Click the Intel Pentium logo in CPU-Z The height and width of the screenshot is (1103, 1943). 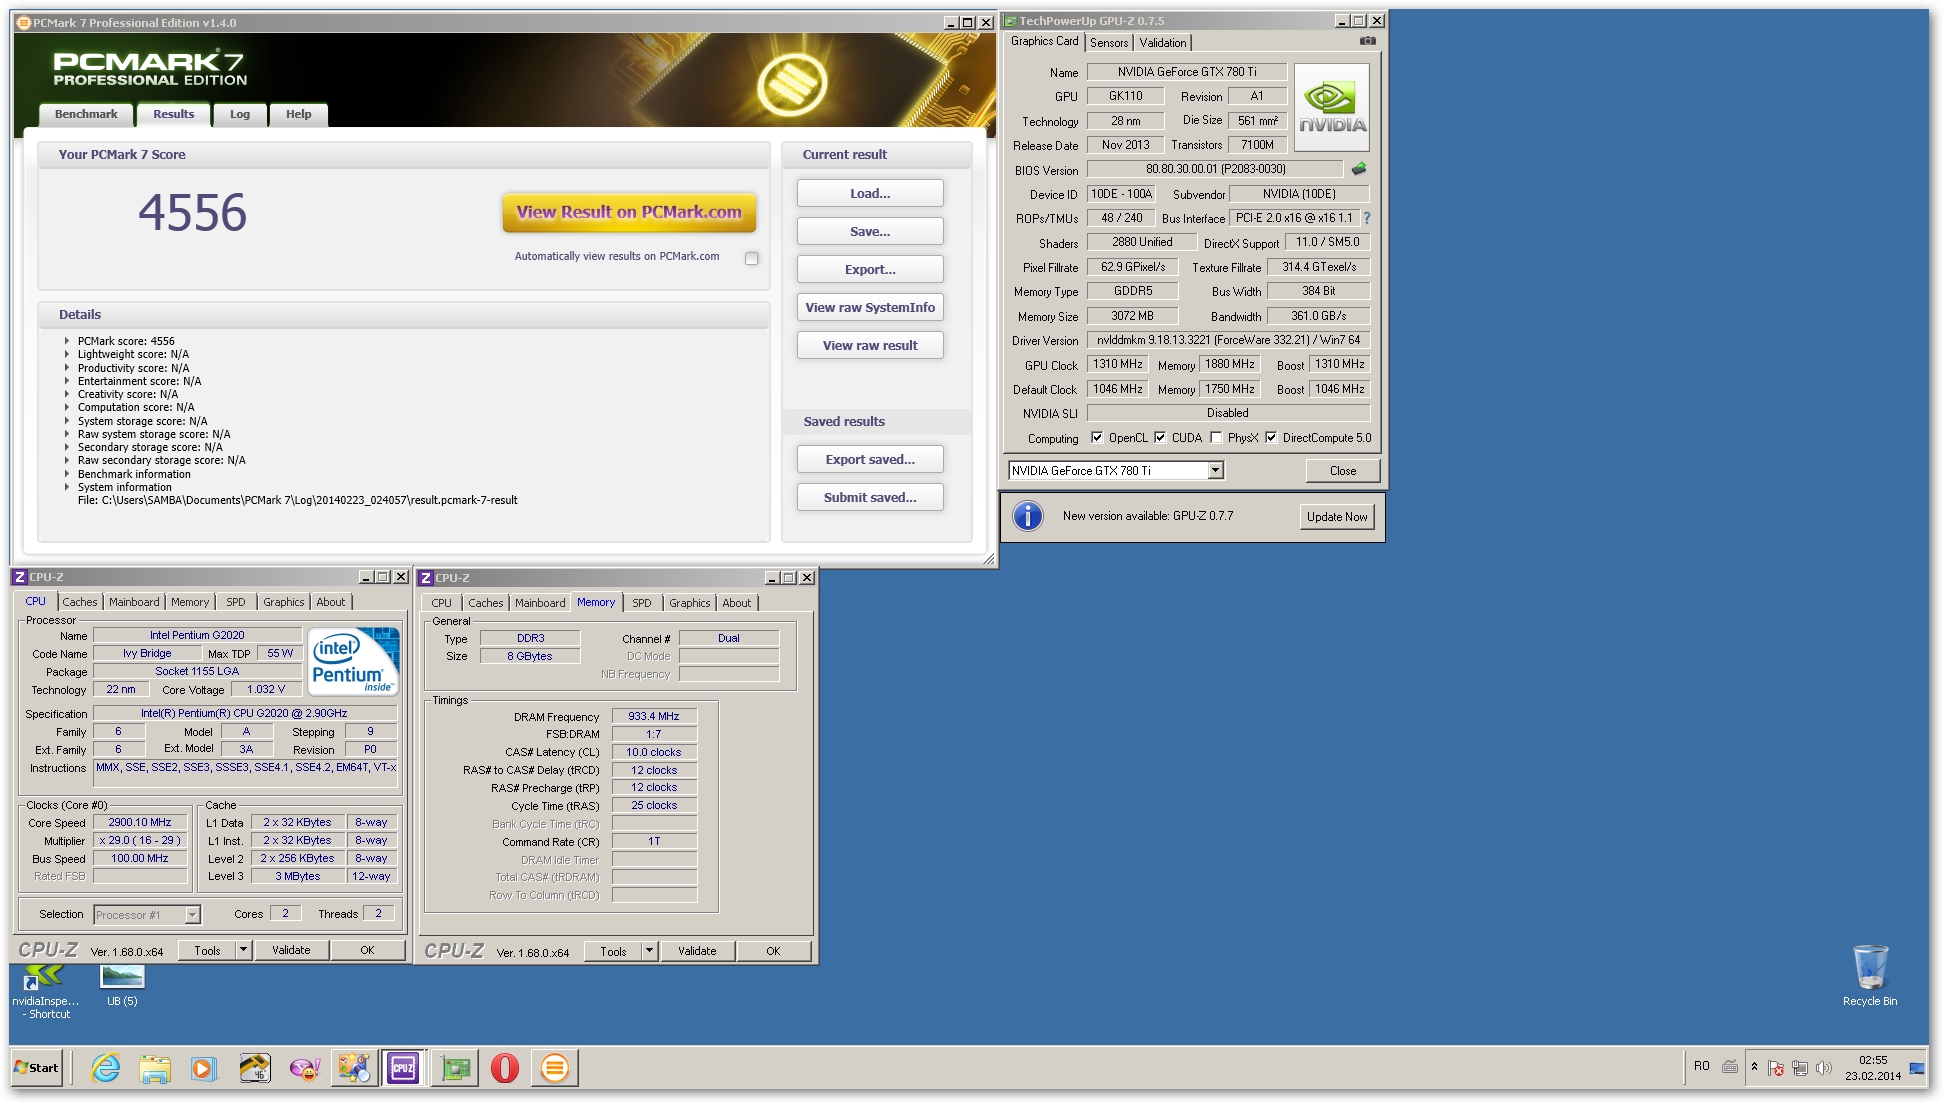353,661
